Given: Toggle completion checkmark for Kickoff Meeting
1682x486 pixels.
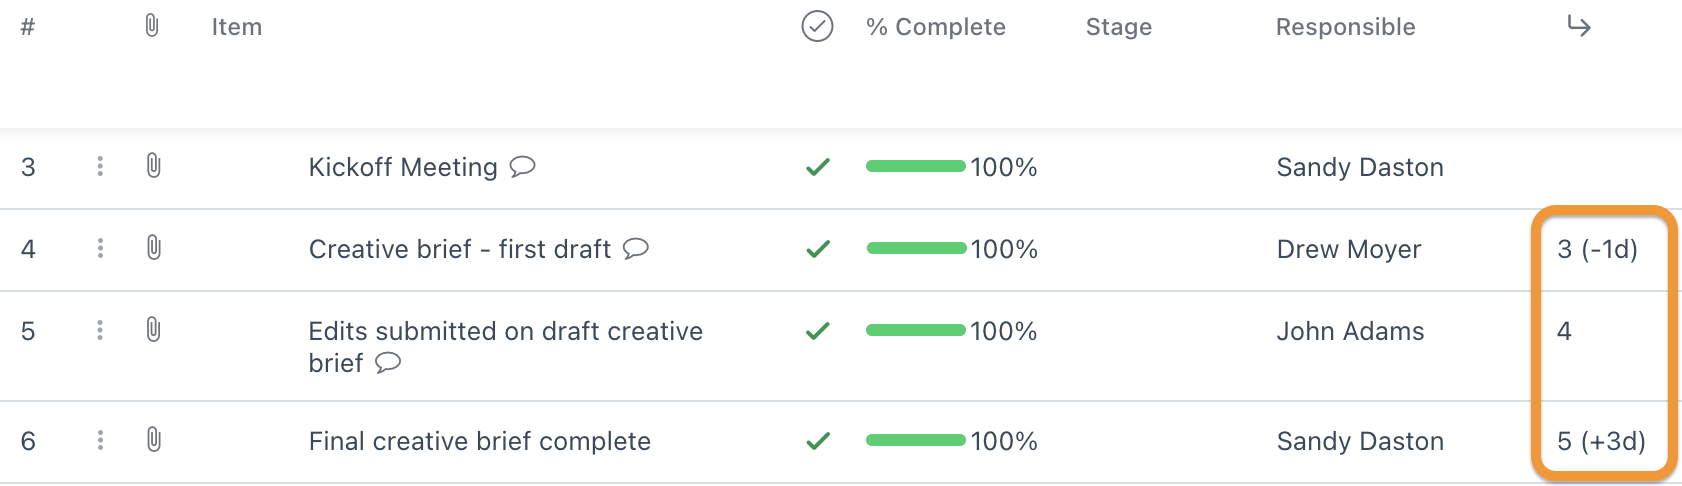Looking at the screenshot, I should click(818, 167).
